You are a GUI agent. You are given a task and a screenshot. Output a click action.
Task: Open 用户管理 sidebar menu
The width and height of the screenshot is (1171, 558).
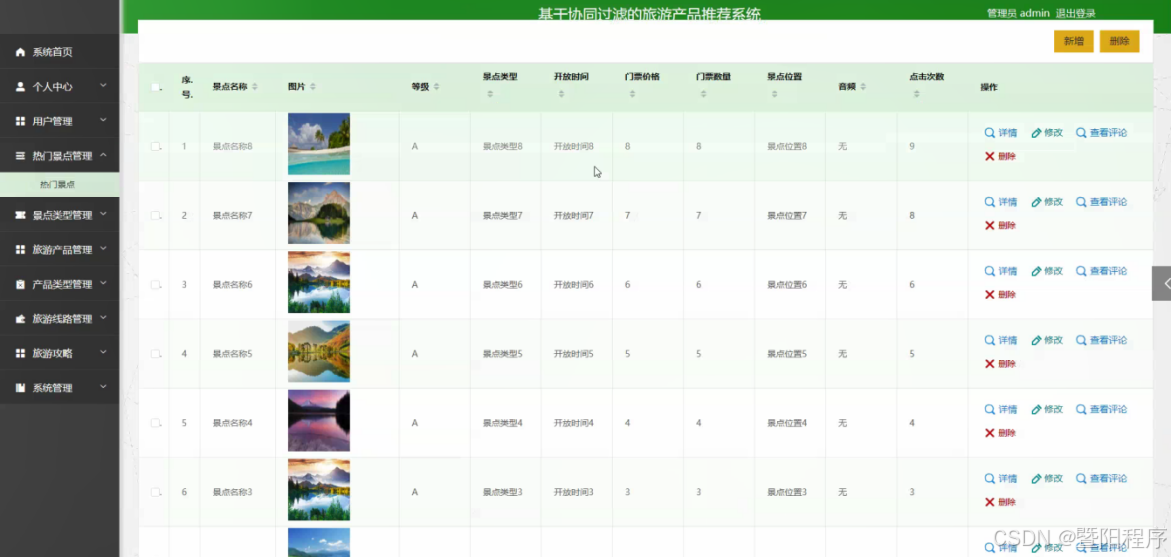coord(60,121)
